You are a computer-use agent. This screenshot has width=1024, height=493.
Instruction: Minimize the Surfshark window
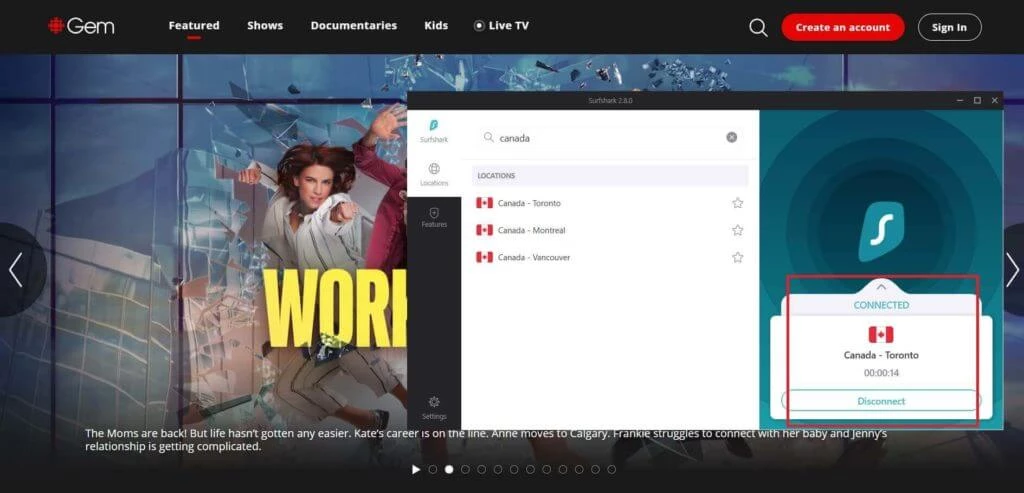tap(960, 101)
